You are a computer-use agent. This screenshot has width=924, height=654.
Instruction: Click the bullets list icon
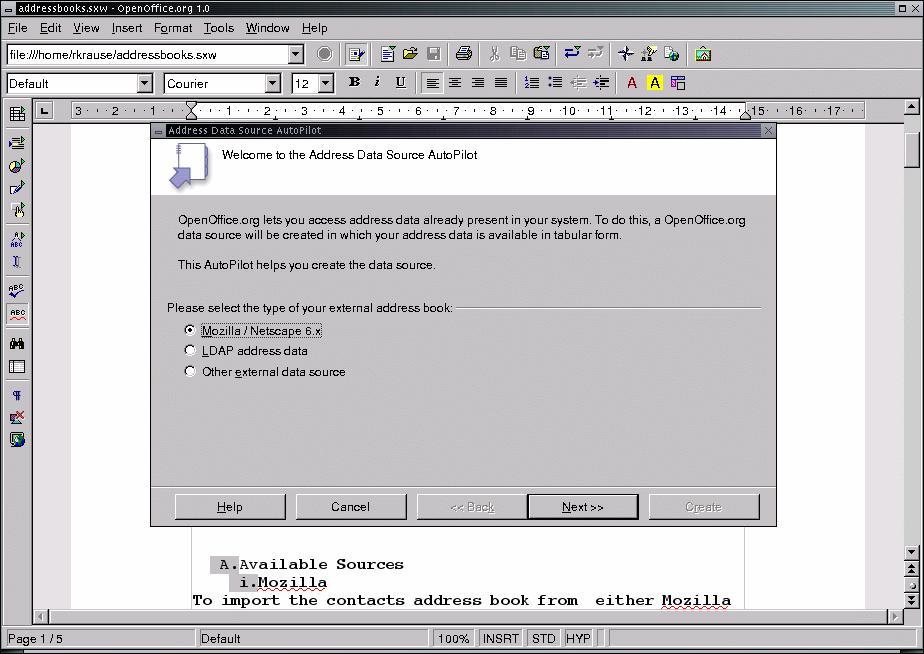[555, 83]
